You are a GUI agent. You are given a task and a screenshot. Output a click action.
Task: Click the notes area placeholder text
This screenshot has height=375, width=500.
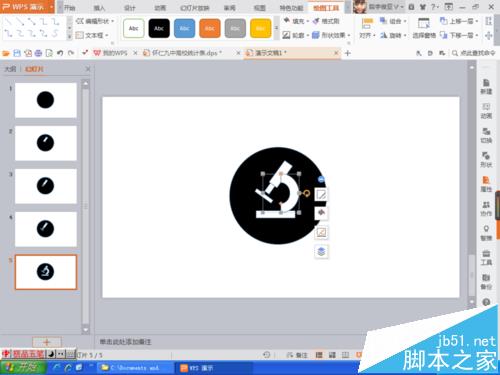(x=125, y=342)
